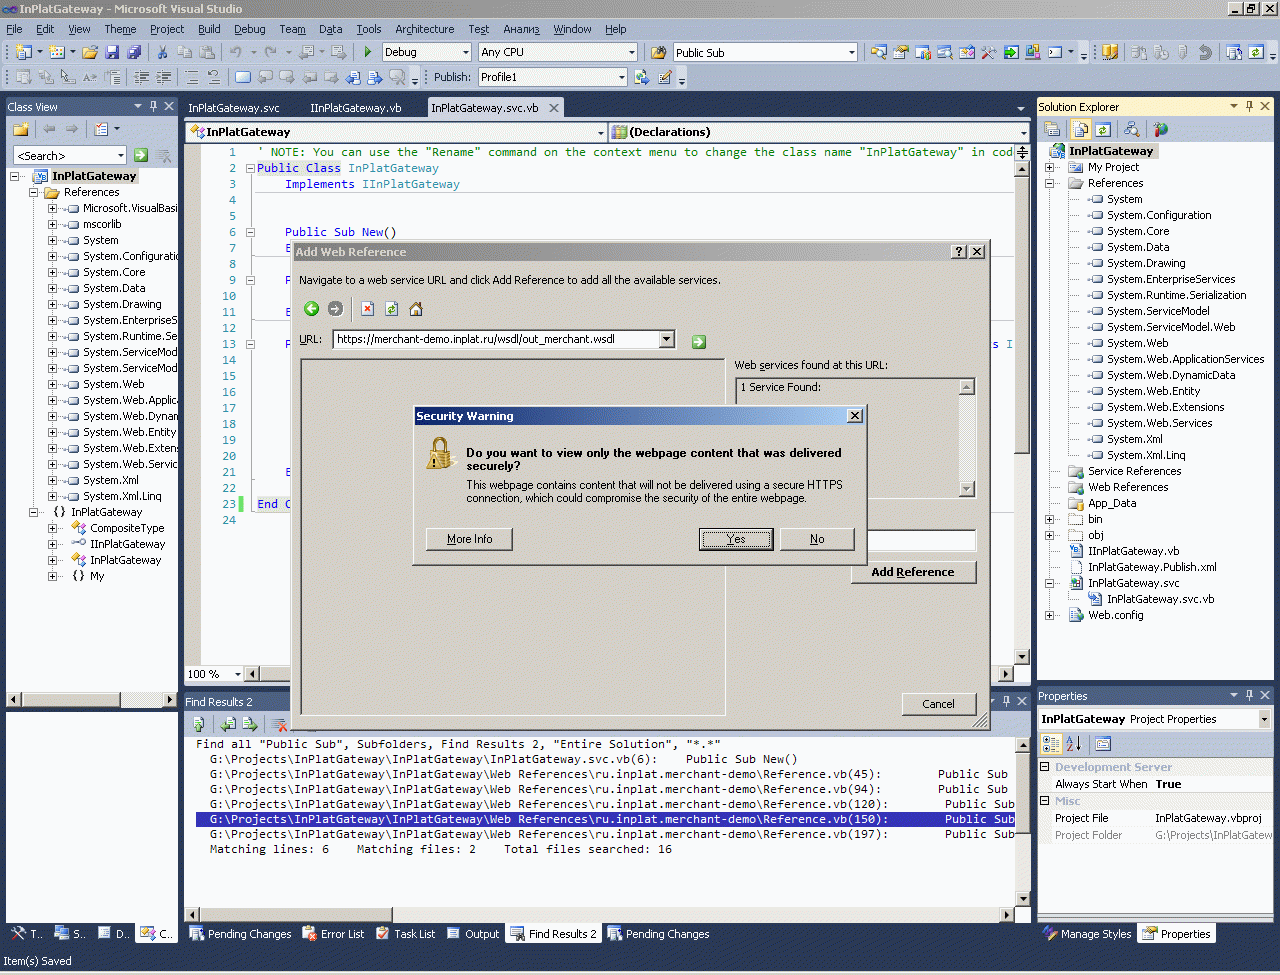Click Show All Files in Solution Explorer
This screenshot has height=975, width=1280.
pos(1081,129)
